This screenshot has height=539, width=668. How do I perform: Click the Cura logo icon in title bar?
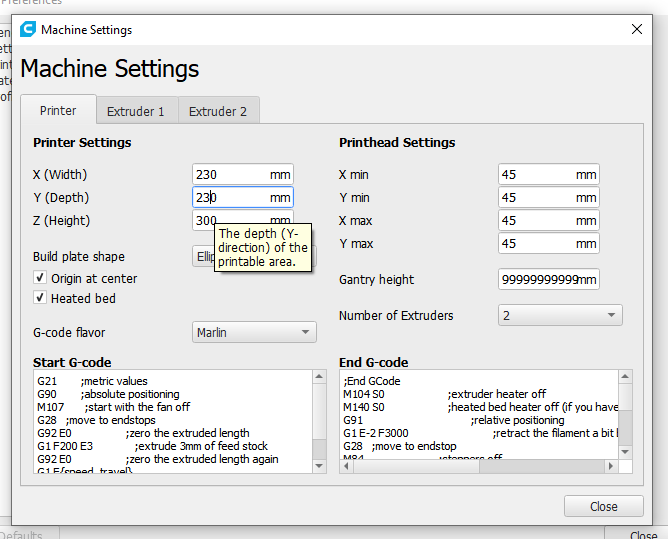tap(28, 29)
